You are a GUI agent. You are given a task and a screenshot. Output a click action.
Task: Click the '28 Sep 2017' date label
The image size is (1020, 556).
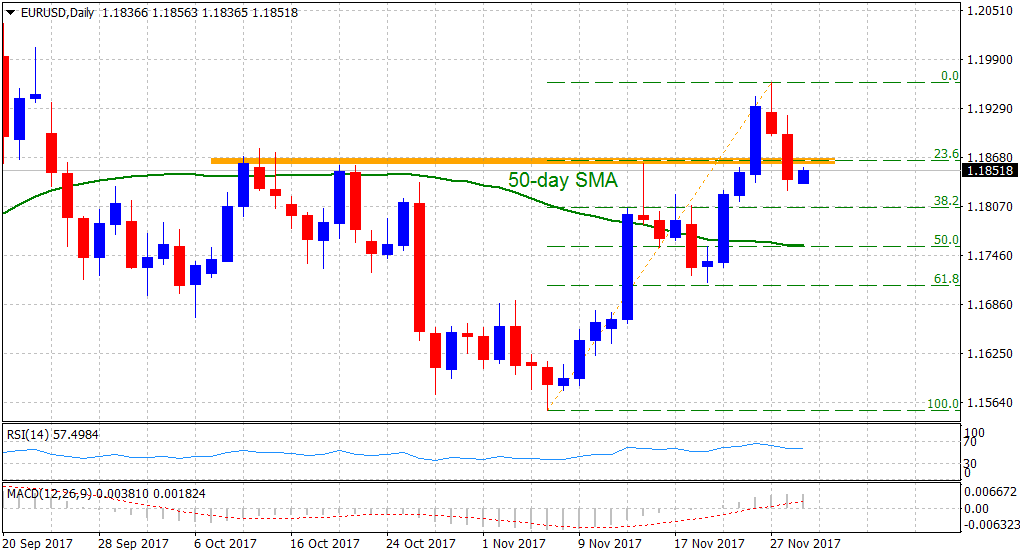pos(133,543)
